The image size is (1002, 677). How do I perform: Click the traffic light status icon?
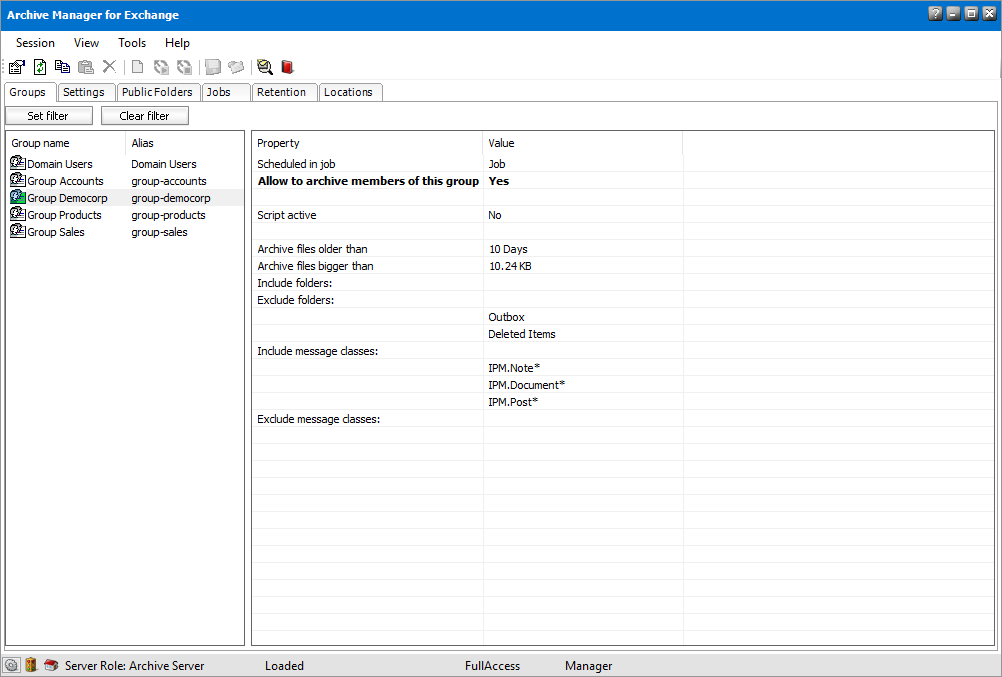tap(31, 665)
